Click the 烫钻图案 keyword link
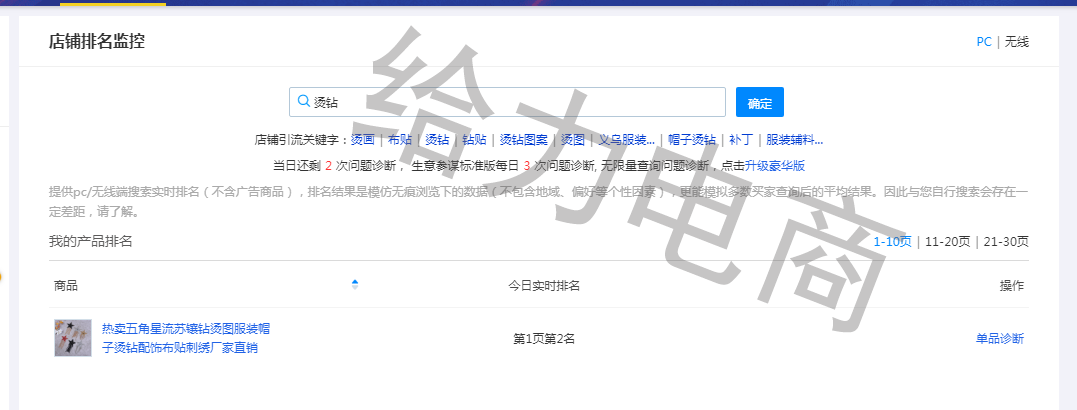 (523, 140)
